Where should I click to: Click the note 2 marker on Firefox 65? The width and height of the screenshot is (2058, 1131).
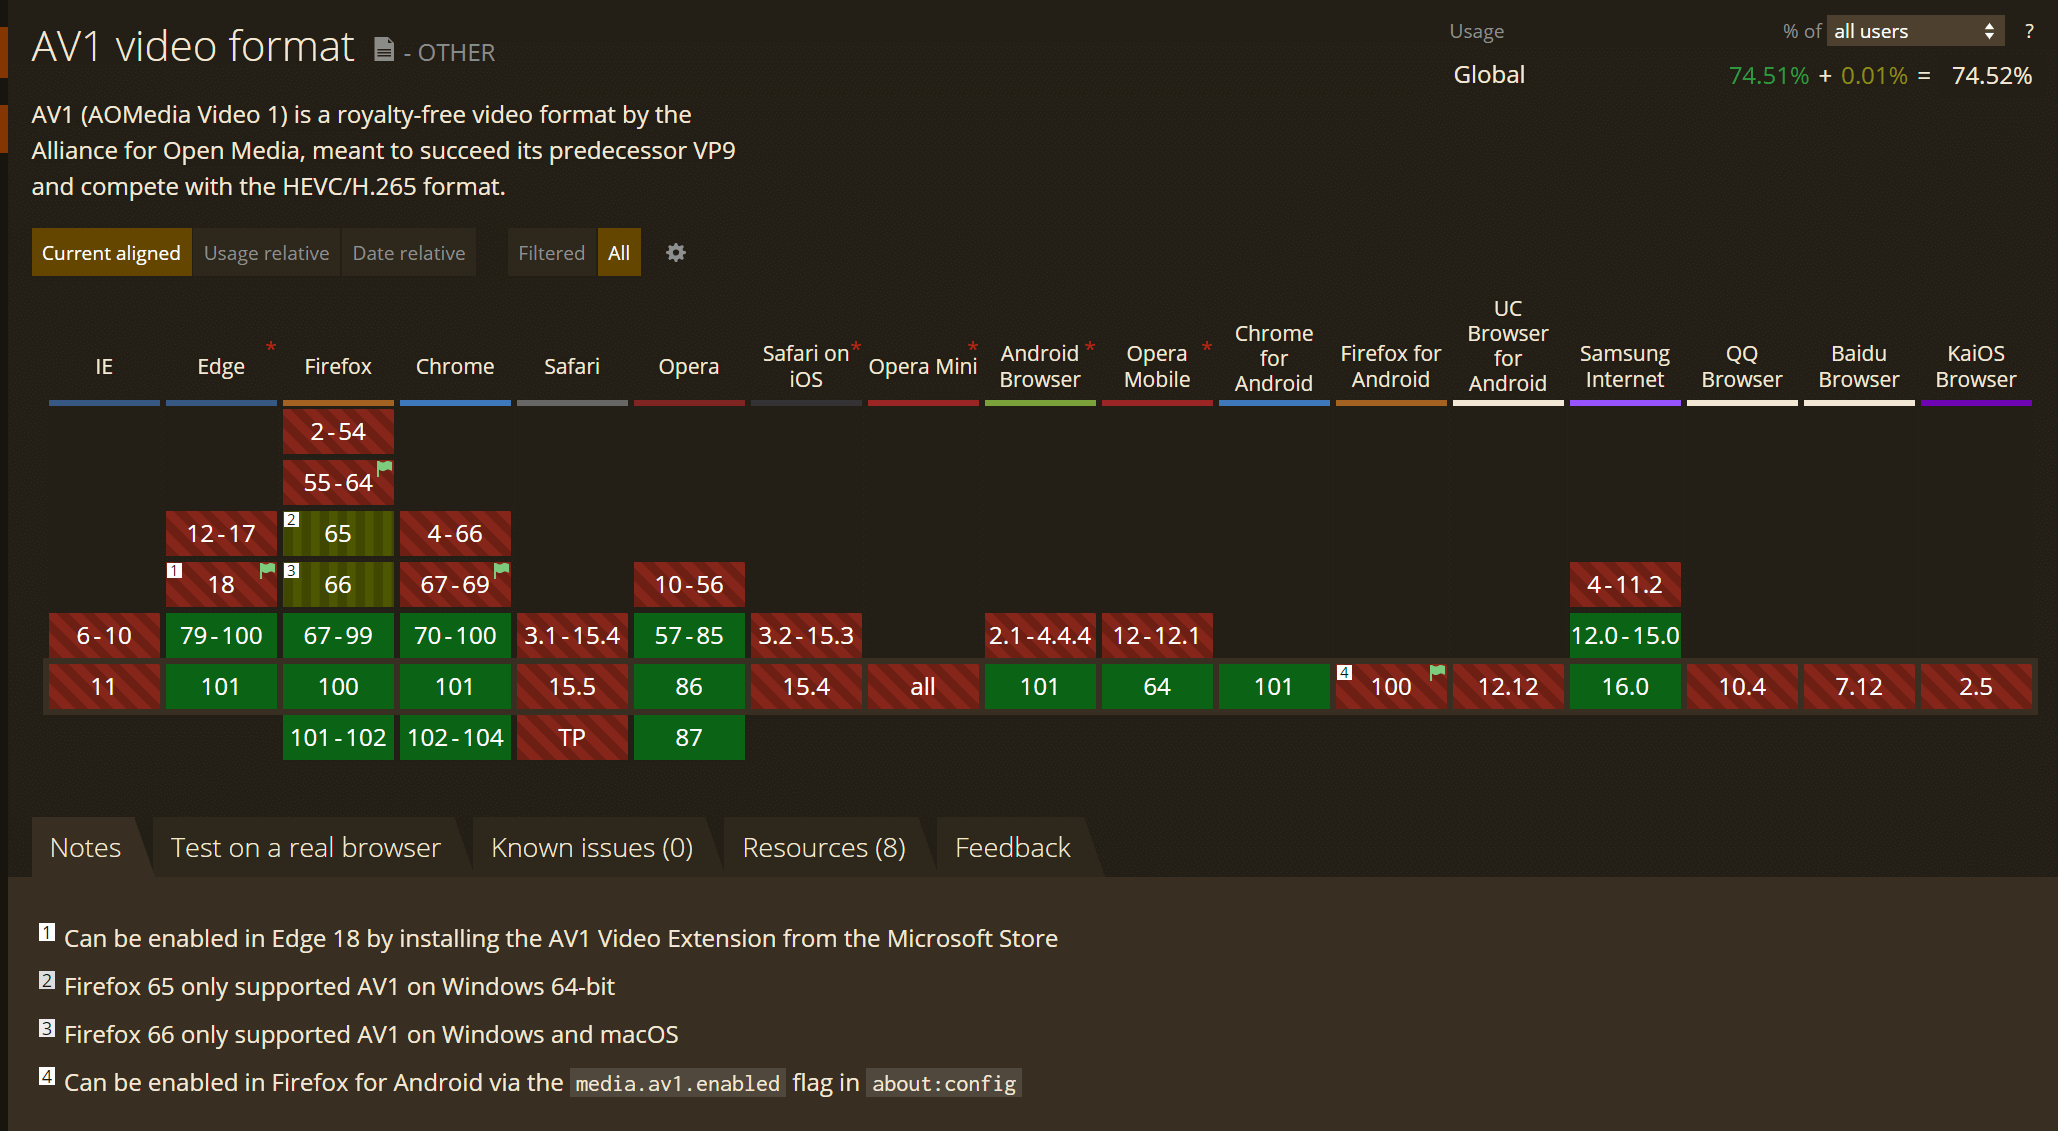(x=292, y=519)
